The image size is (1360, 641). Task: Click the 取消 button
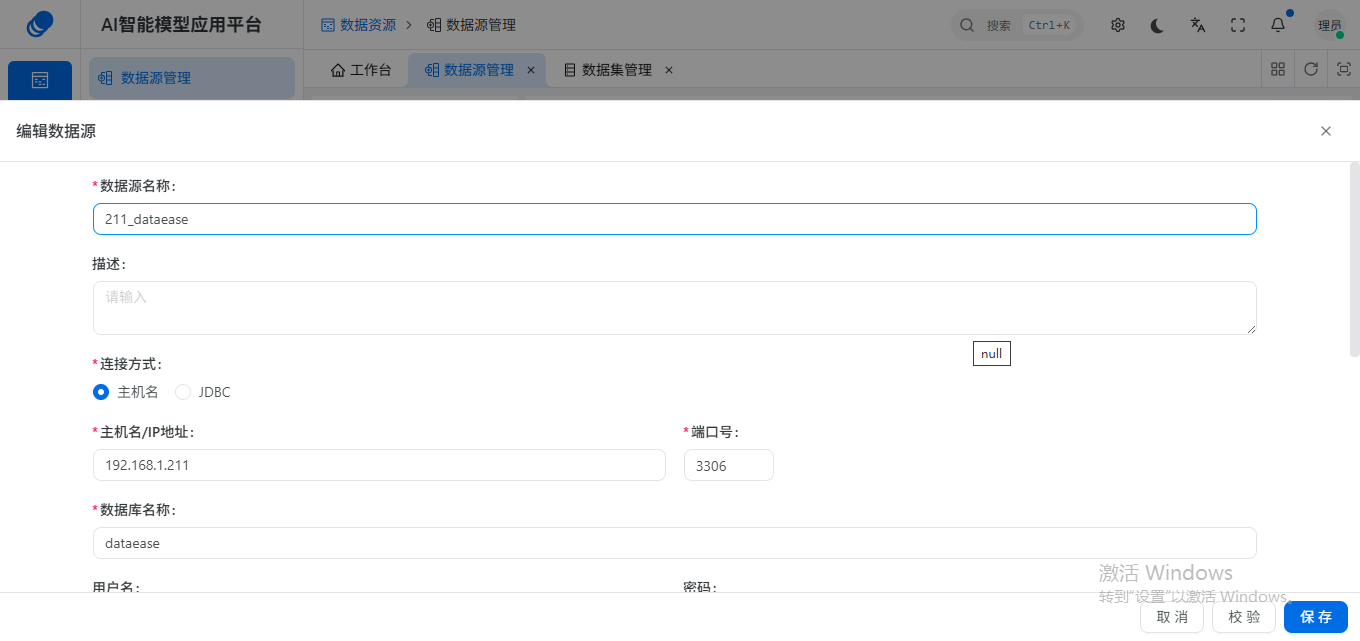(1172, 617)
